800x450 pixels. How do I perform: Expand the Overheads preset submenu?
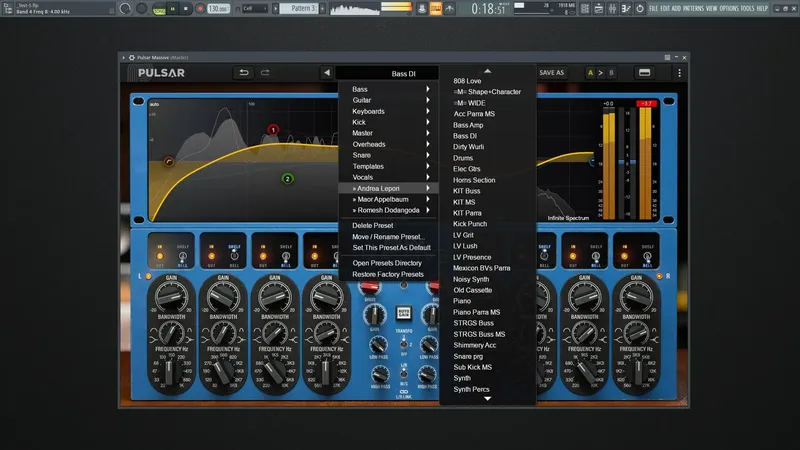390,144
